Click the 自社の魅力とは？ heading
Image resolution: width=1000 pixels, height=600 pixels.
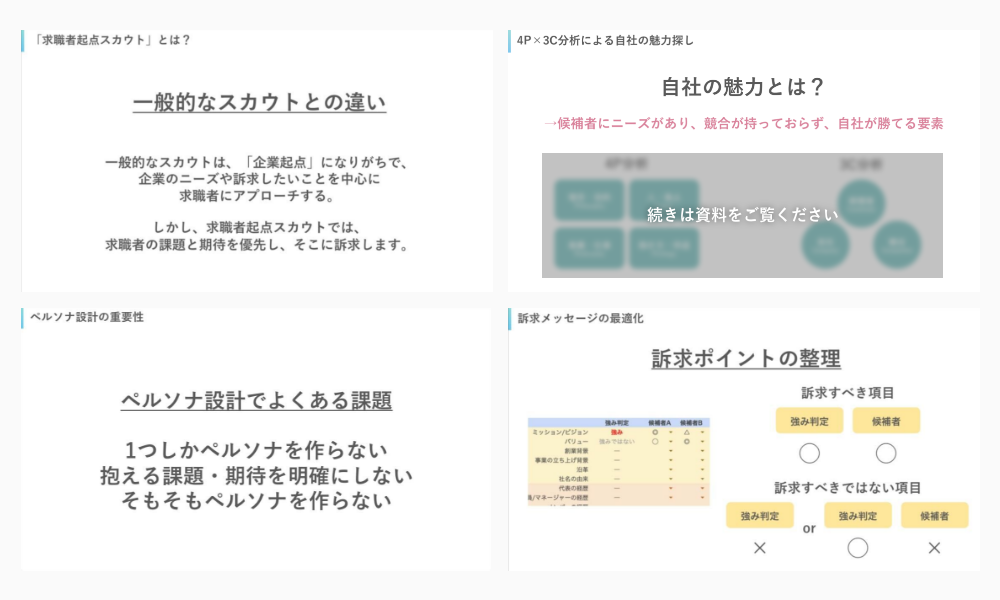pos(744,87)
